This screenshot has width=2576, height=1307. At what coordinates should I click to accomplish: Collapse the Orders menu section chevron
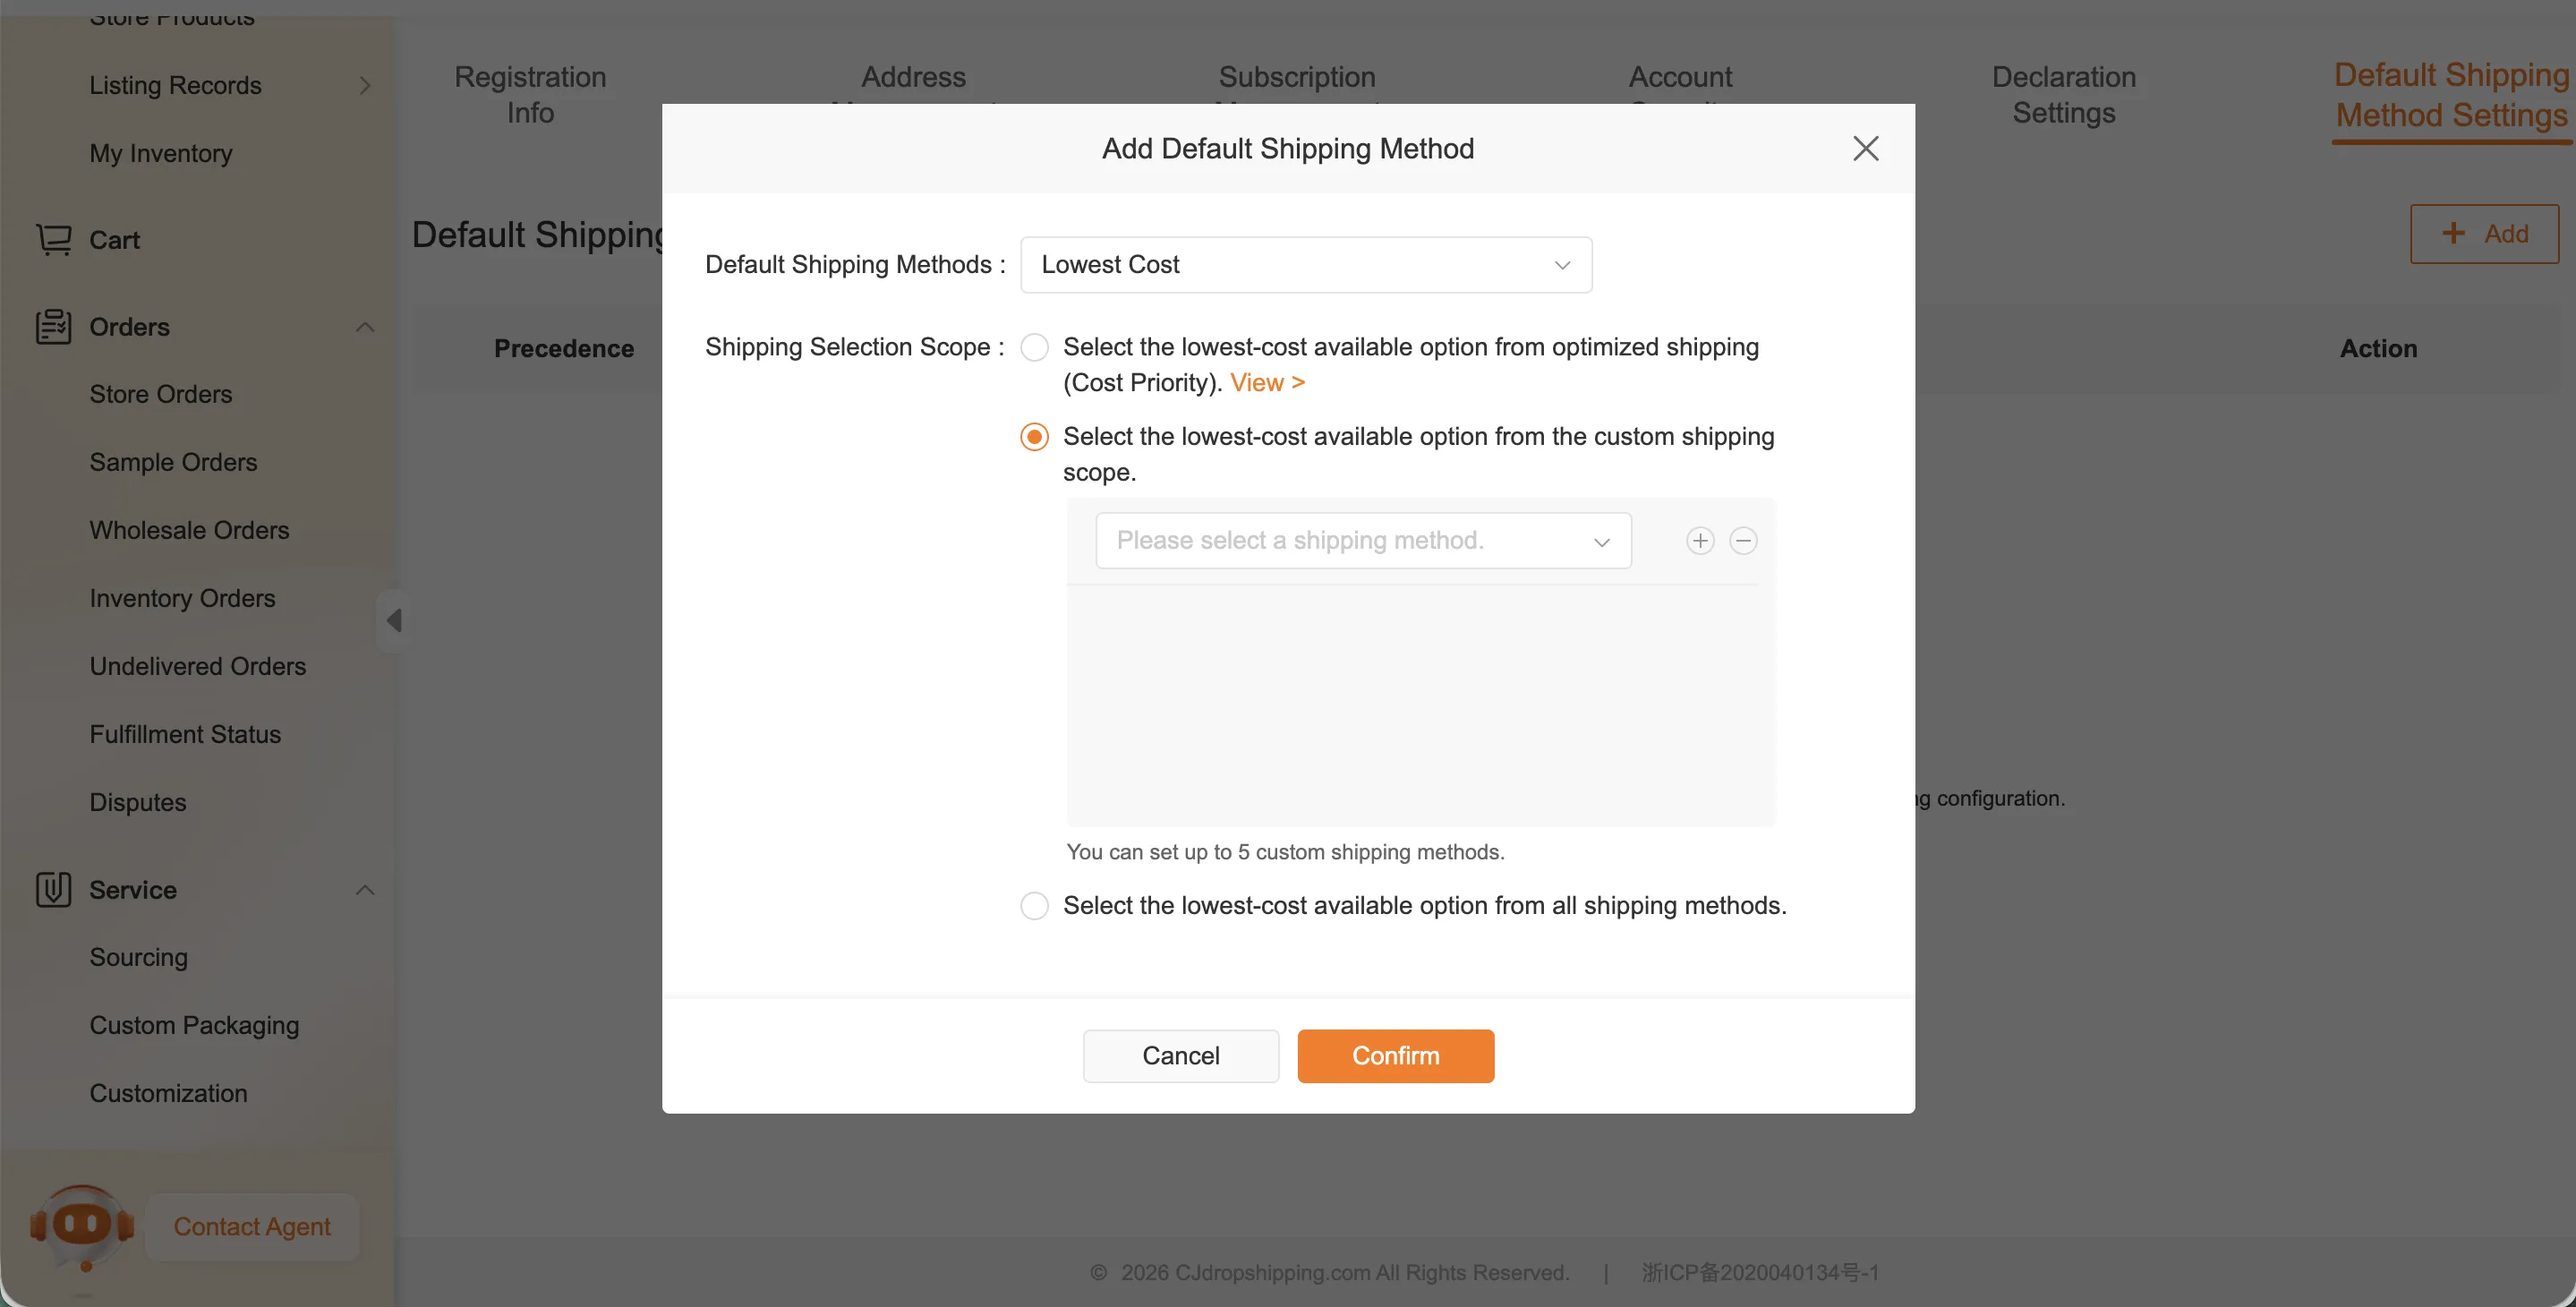(x=365, y=327)
